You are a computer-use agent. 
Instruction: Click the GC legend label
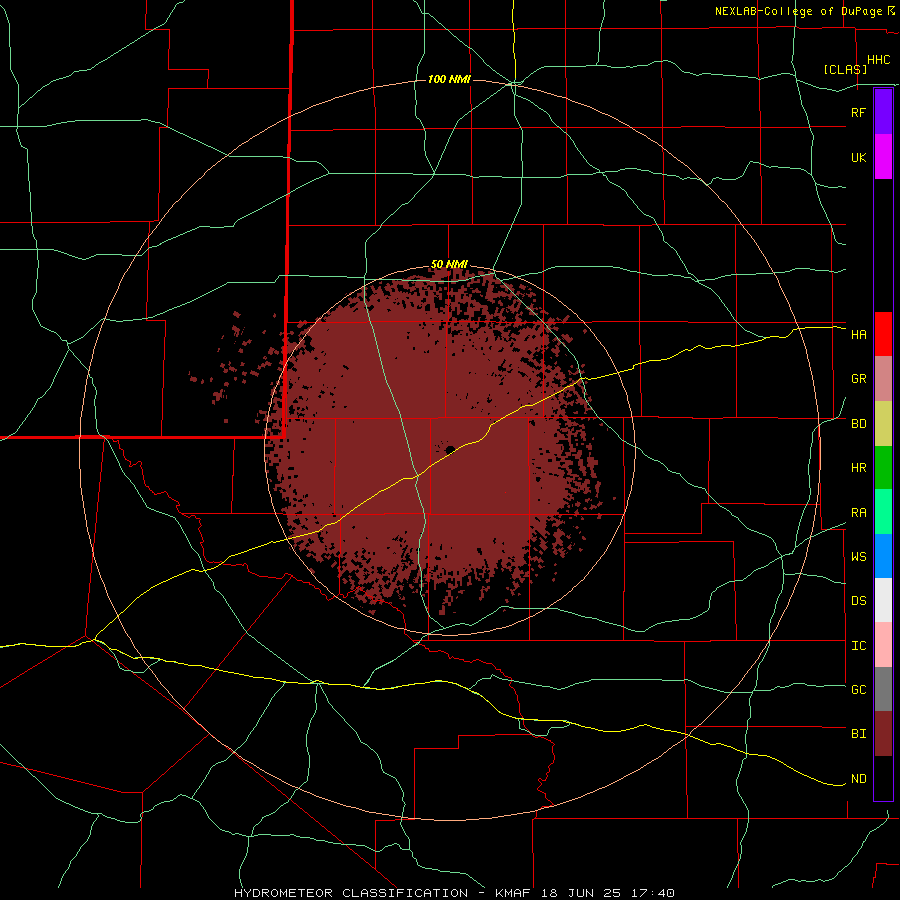click(x=858, y=690)
